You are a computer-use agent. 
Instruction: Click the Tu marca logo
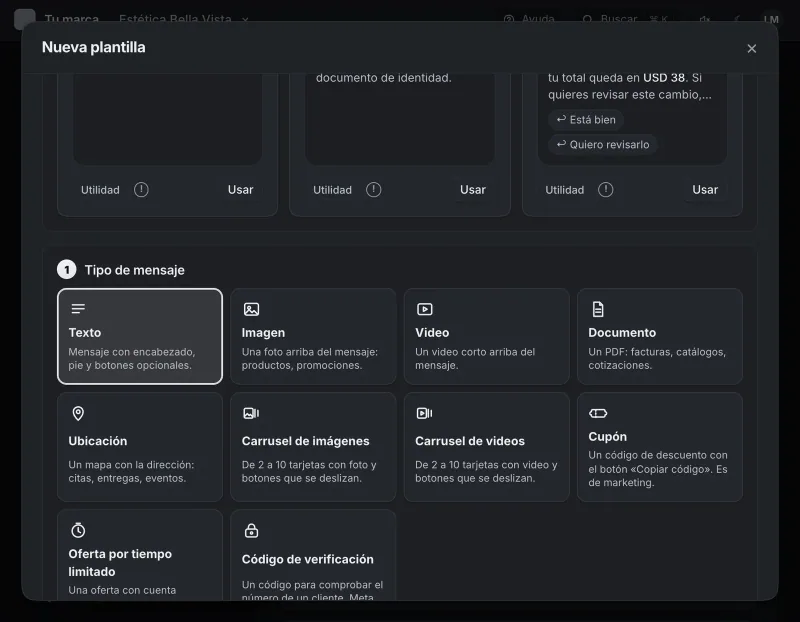24,19
